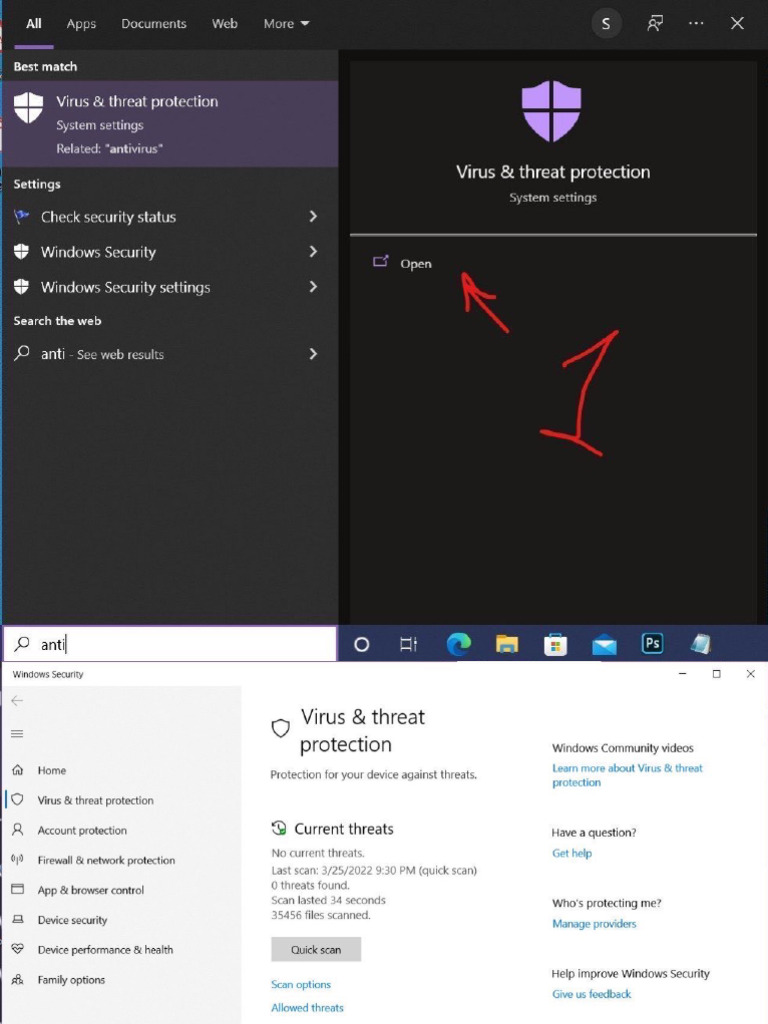Click the Cortana circle icon
This screenshot has height=1024, width=768.
(x=361, y=645)
